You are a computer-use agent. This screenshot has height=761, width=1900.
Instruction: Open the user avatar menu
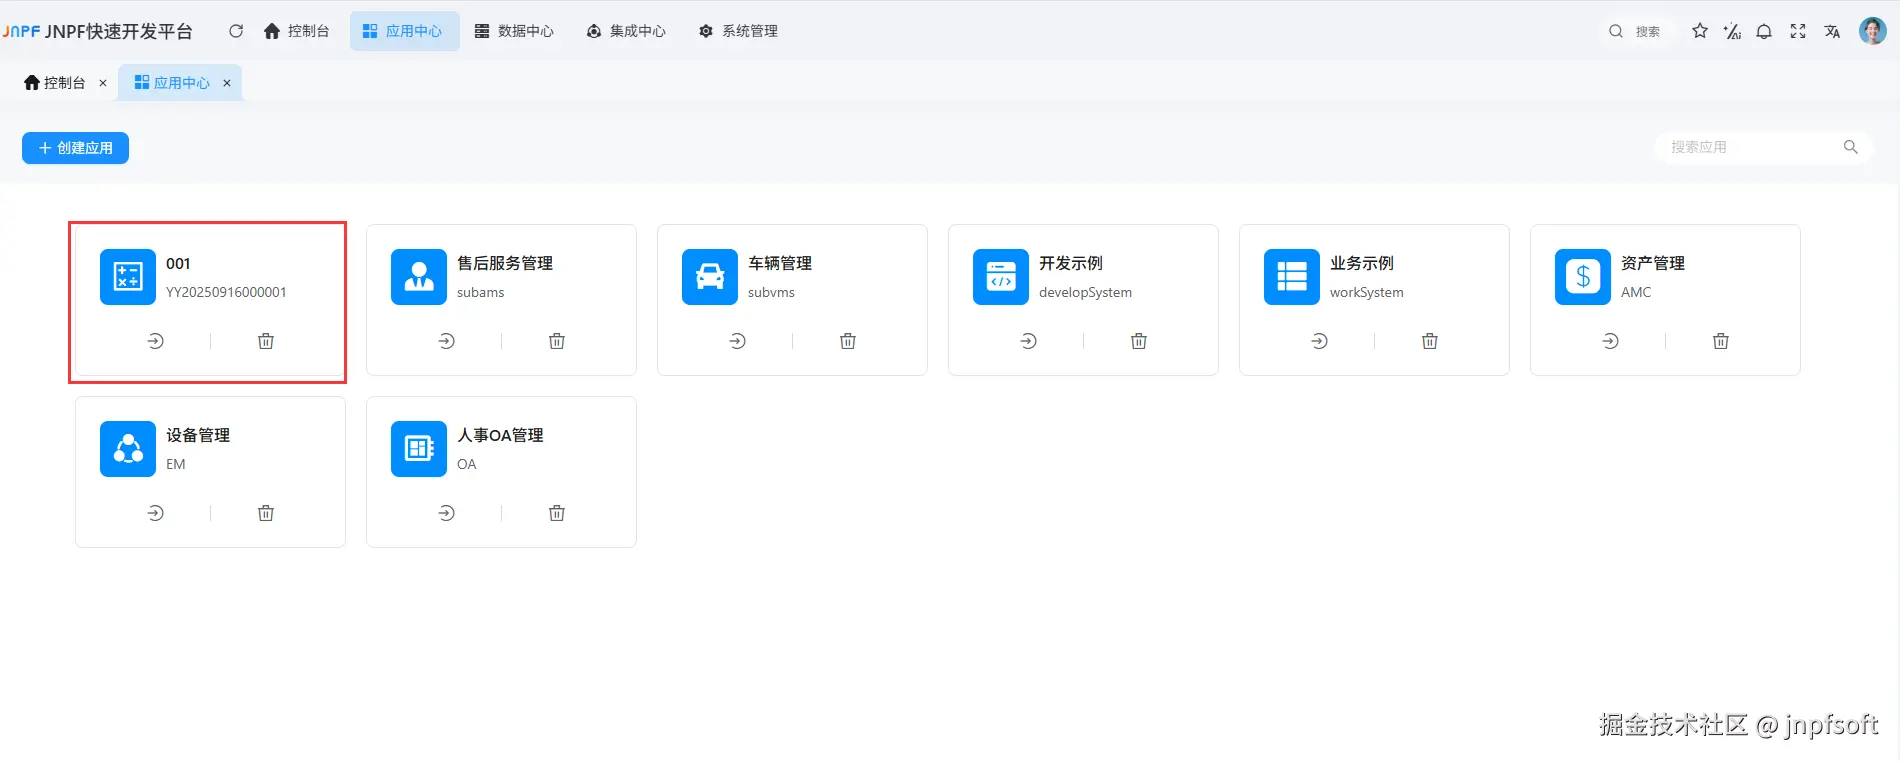click(x=1873, y=31)
